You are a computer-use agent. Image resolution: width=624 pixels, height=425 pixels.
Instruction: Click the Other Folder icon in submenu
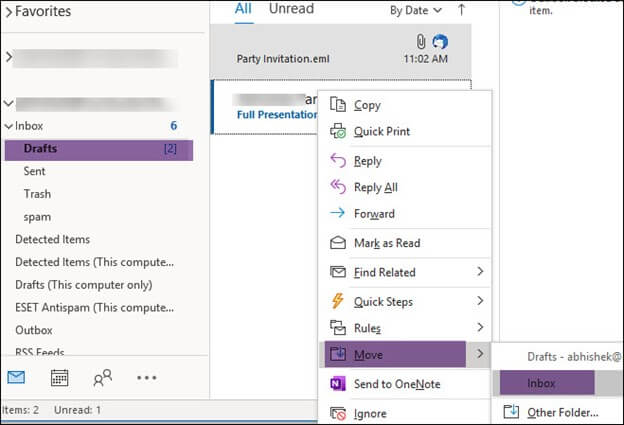click(x=511, y=411)
